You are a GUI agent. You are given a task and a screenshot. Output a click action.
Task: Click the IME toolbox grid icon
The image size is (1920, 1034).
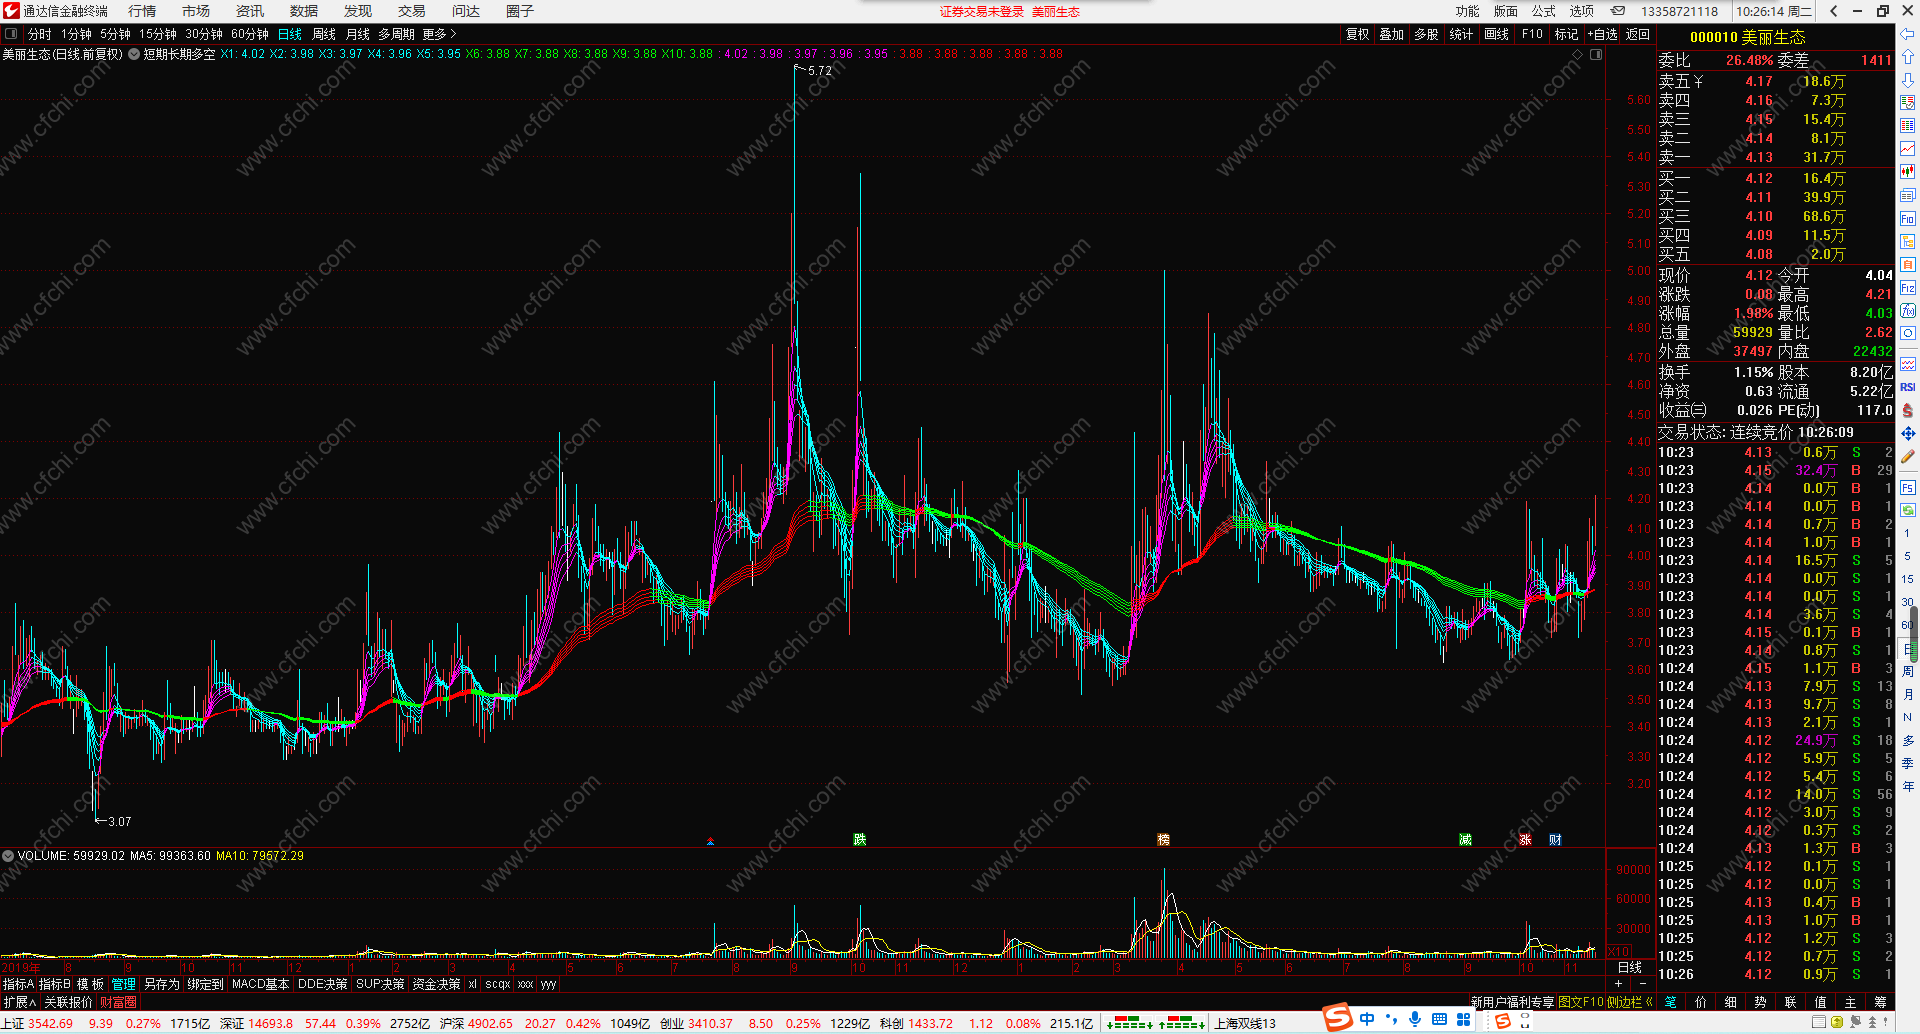click(x=1464, y=1019)
